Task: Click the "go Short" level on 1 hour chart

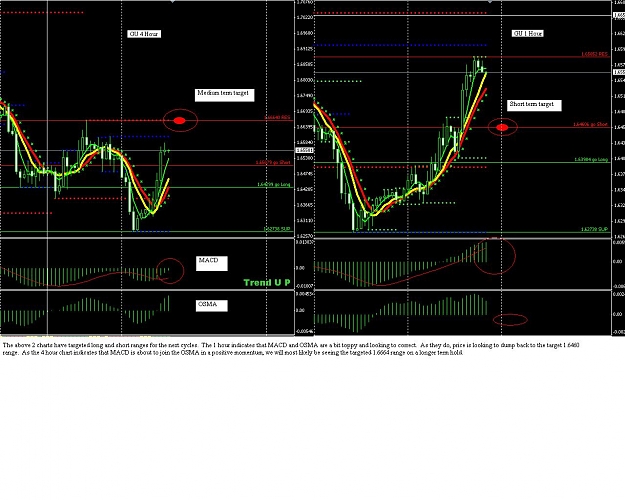Action: pyautogui.click(x=591, y=124)
